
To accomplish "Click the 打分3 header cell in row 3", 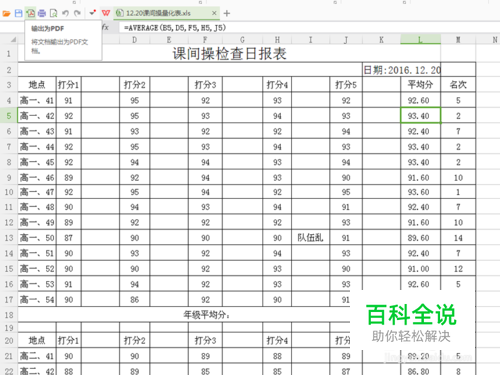I will click(x=205, y=85).
